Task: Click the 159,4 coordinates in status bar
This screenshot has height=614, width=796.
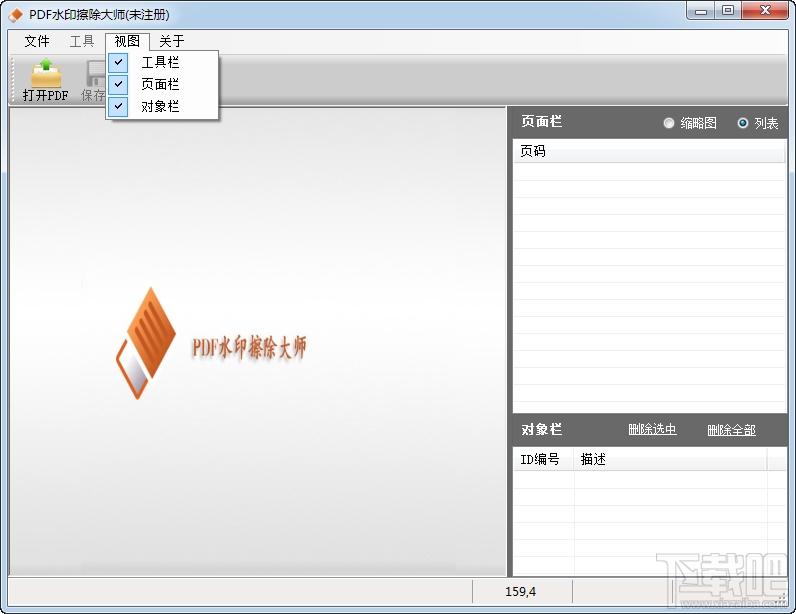Action: [520, 592]
